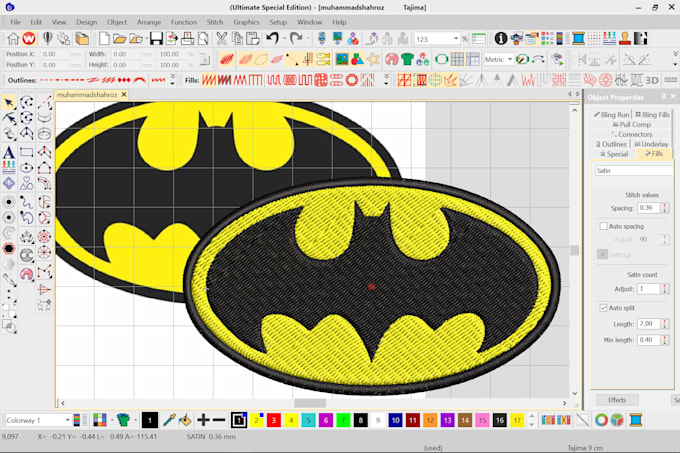Image resolution: width=680 pixels, height=453 pixels.
Task: Adjust the Auto split Length stepper
Action: tap(665, 324)
